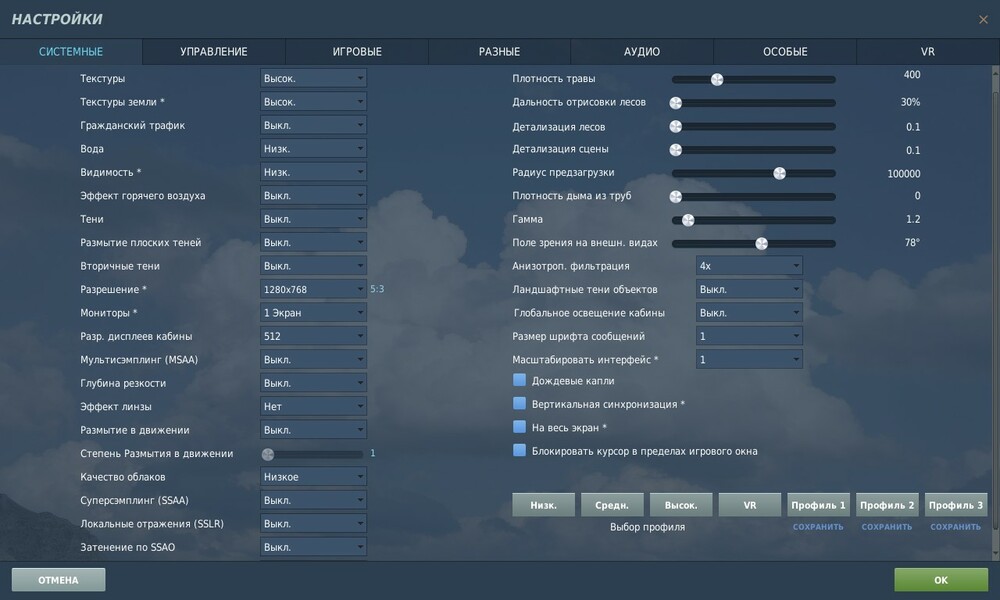This screenshot has width=1000, height=600.
Task: Click the Детализация сцены slider handle
Action: [x=675, y=150]
